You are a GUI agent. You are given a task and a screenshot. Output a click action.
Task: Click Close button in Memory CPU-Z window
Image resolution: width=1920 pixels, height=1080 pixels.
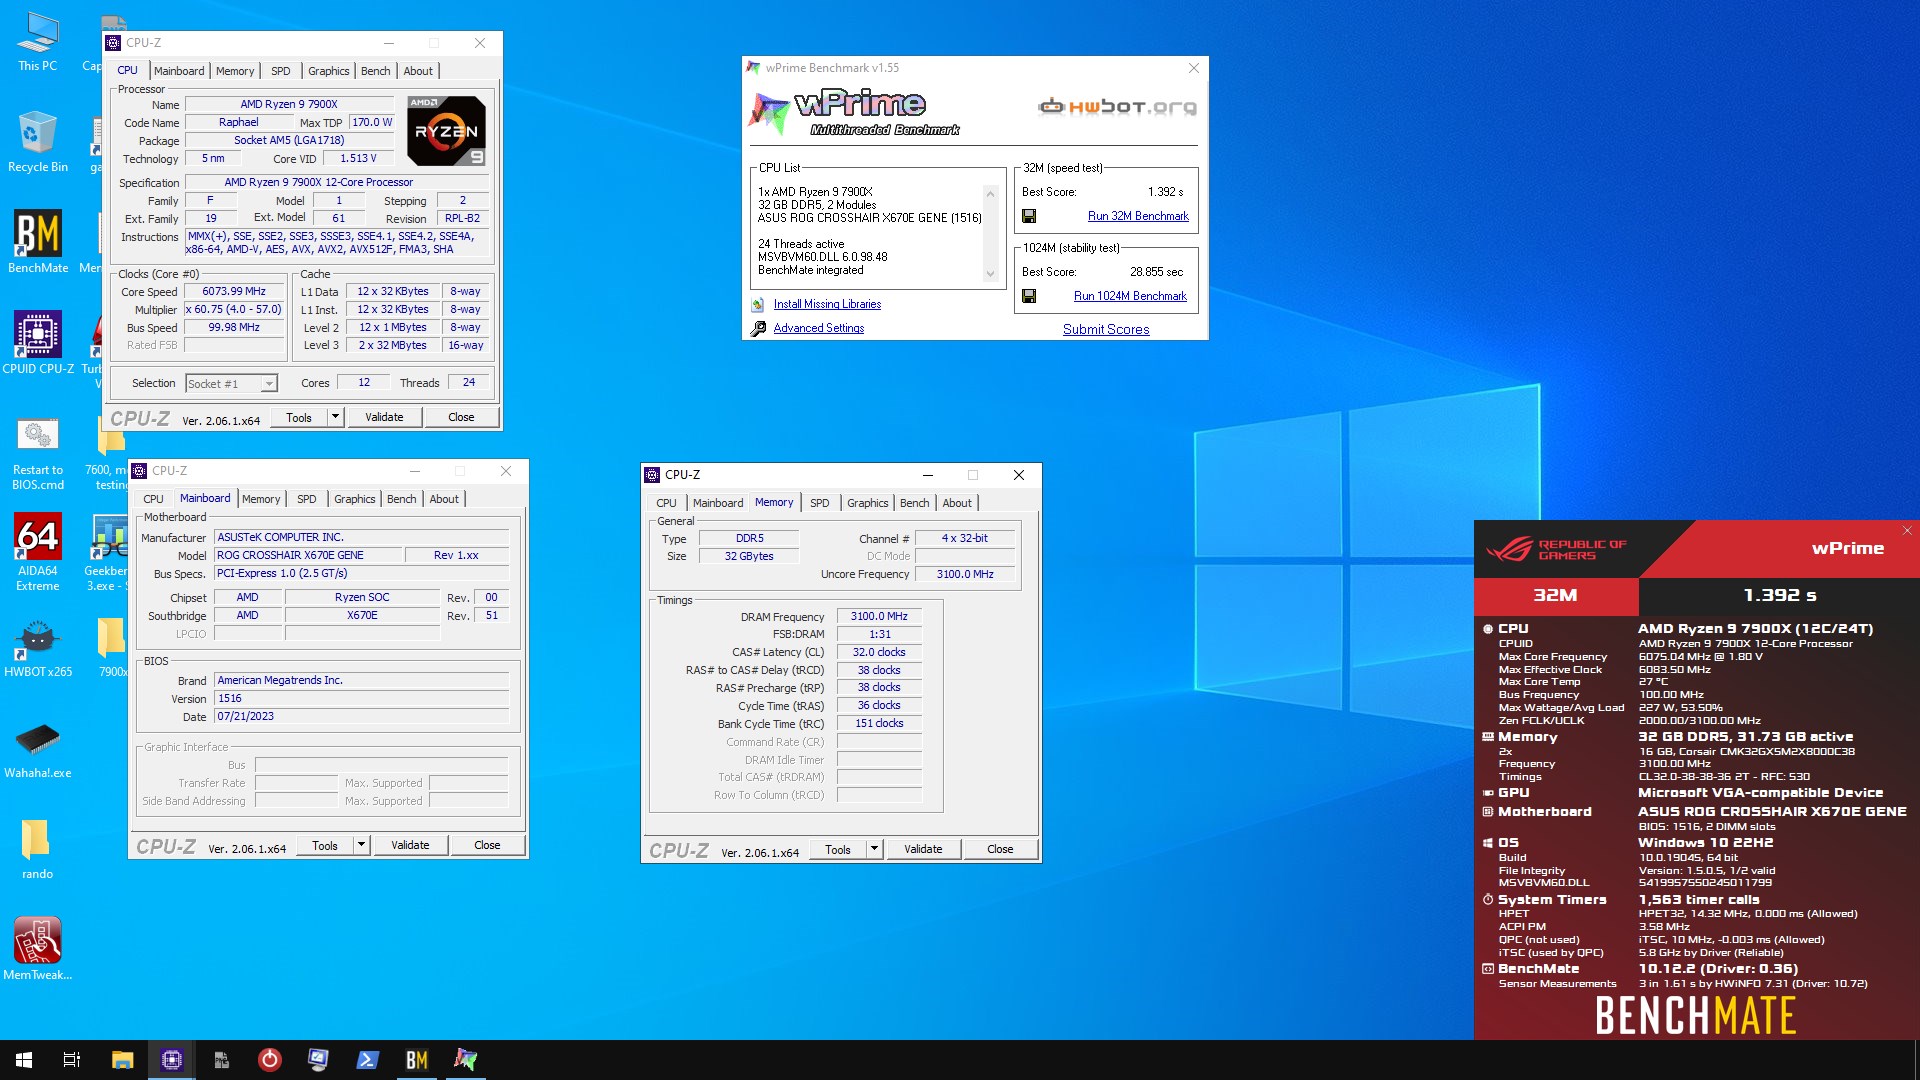(x=1000, y=849)
